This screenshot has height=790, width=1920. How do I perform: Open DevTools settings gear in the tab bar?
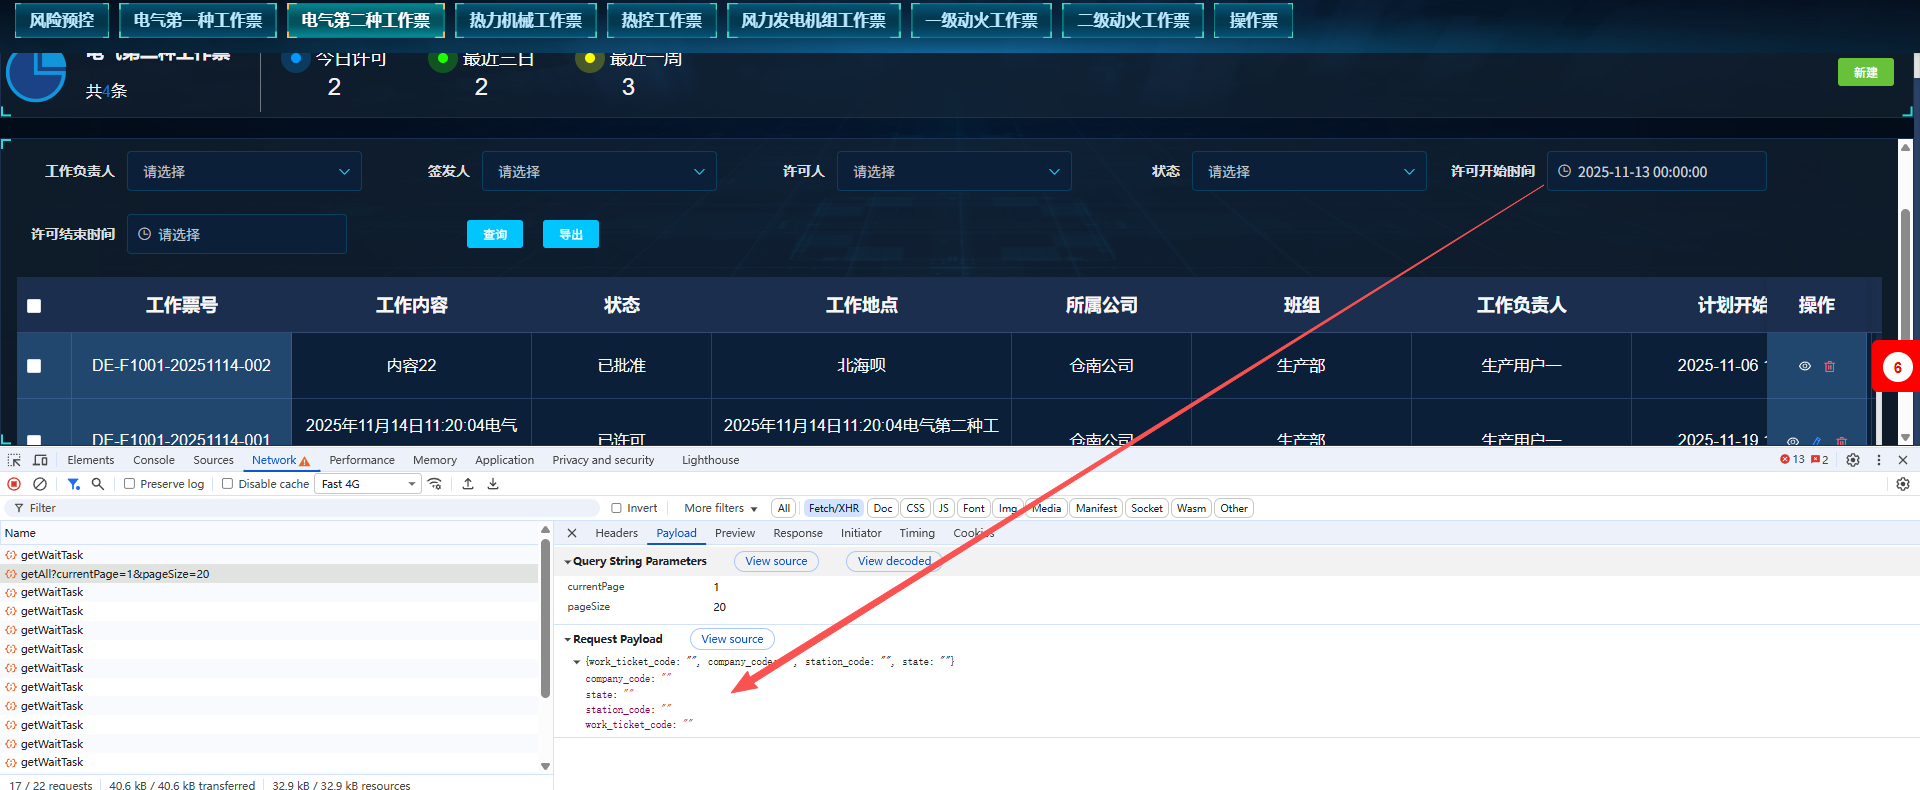tap(1853, 460)
